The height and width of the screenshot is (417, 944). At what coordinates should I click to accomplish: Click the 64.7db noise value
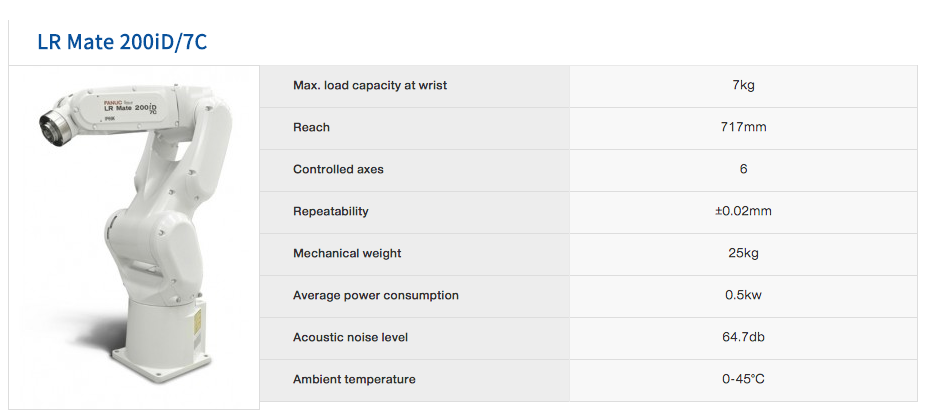[743, 337]
